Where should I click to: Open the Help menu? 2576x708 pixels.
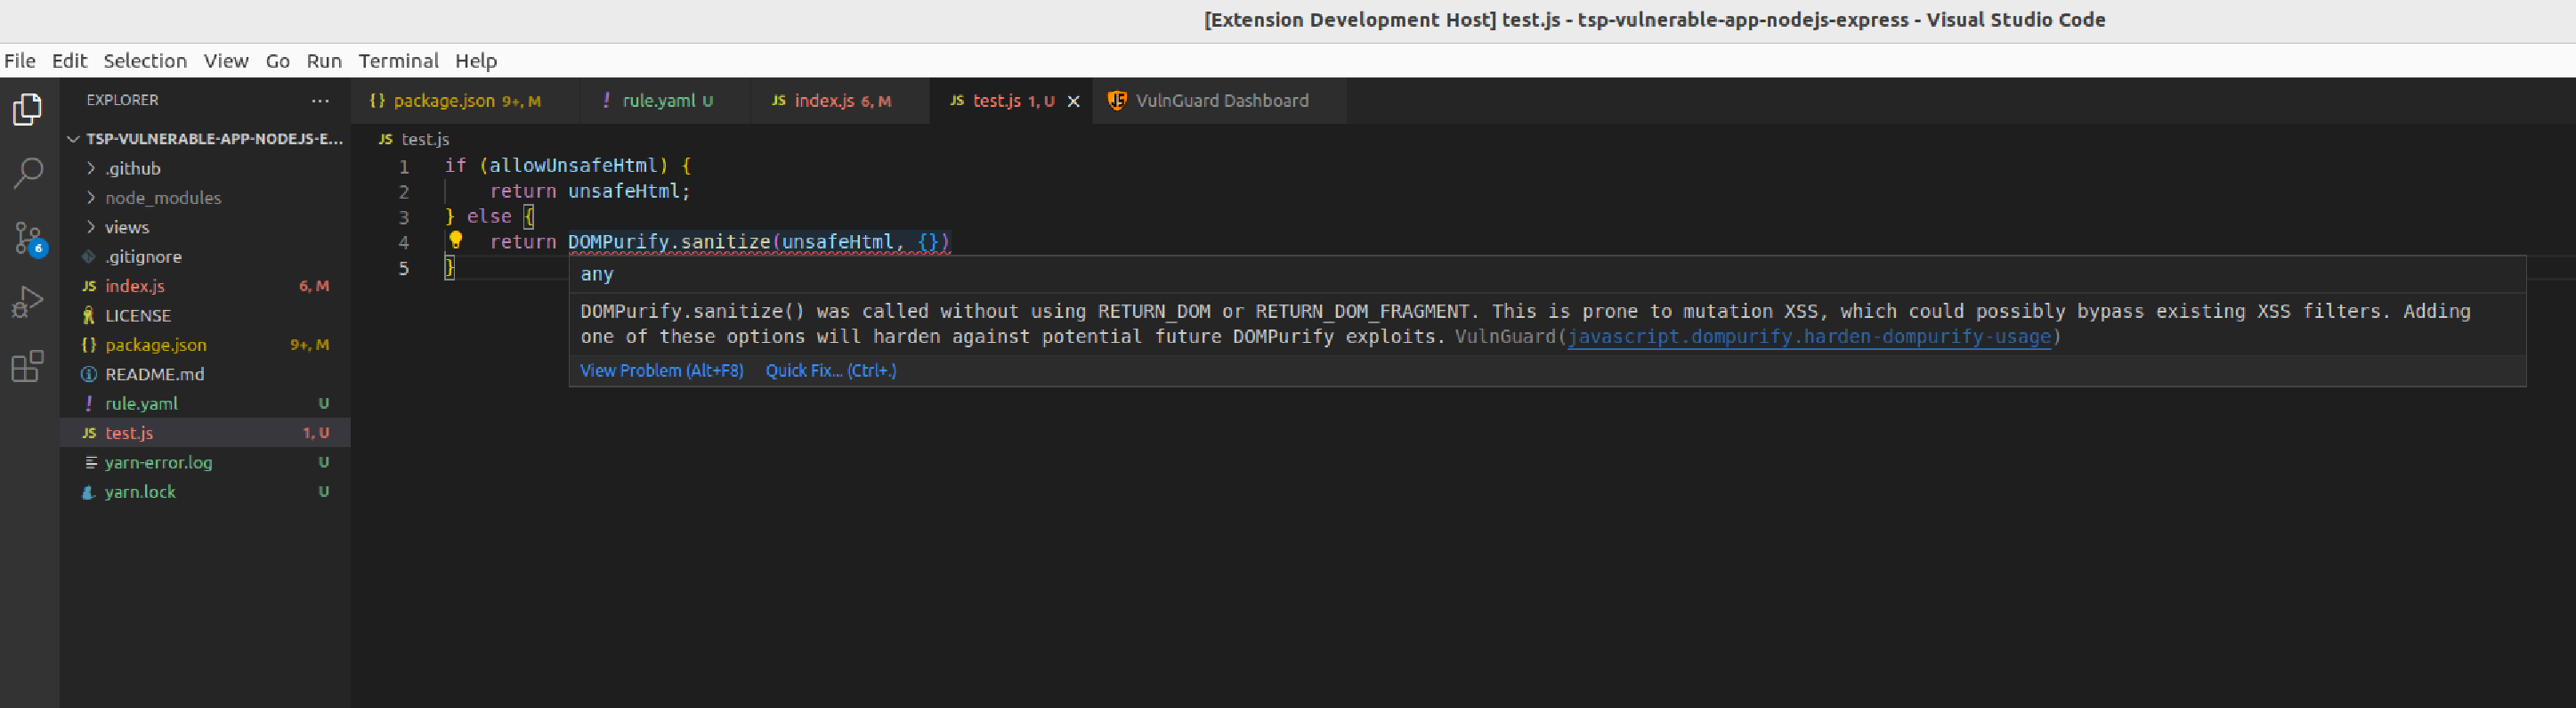476,61
